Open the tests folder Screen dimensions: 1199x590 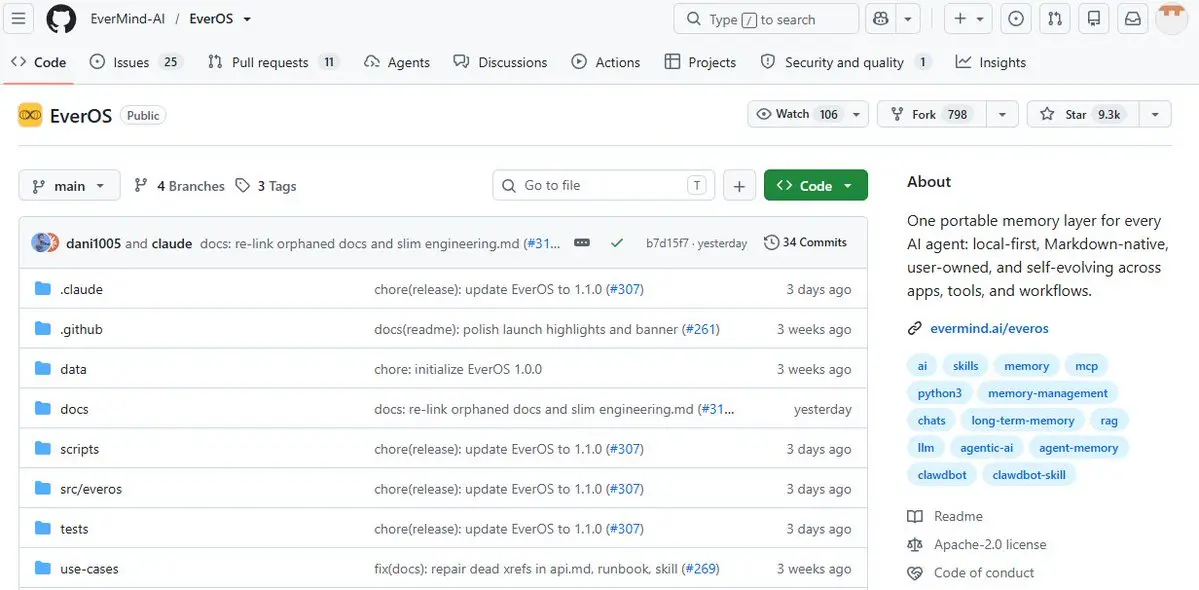pos(74,528)
